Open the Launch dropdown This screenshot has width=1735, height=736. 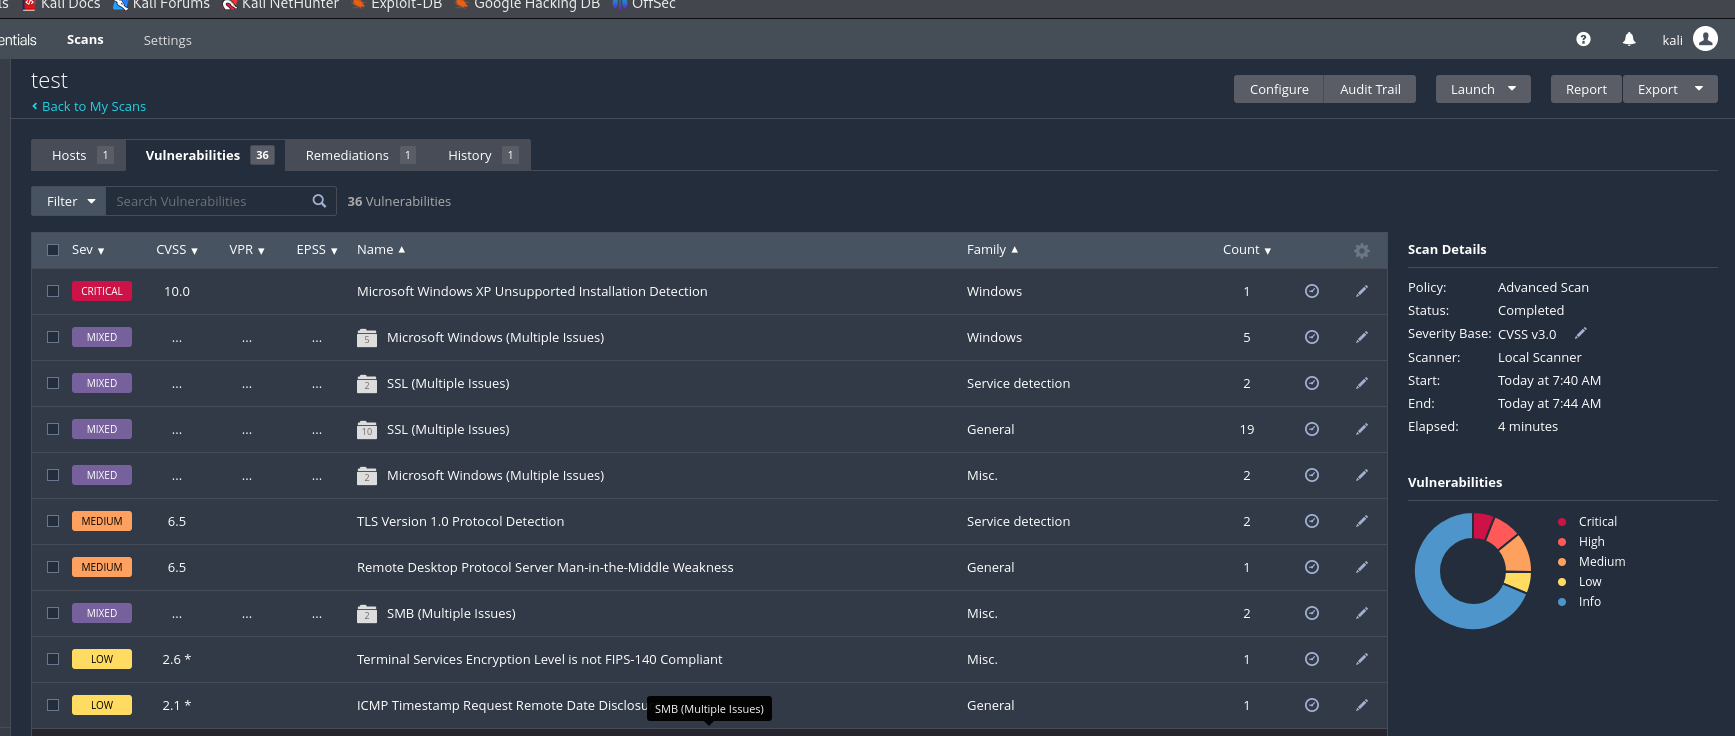tap(1483, 89)
